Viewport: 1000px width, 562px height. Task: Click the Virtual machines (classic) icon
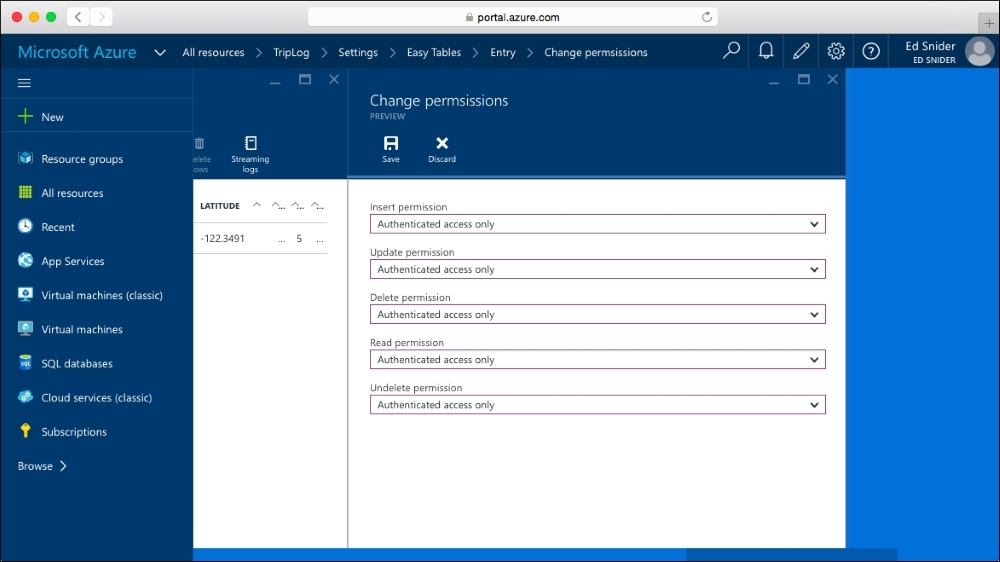click(x=25, y=294)
